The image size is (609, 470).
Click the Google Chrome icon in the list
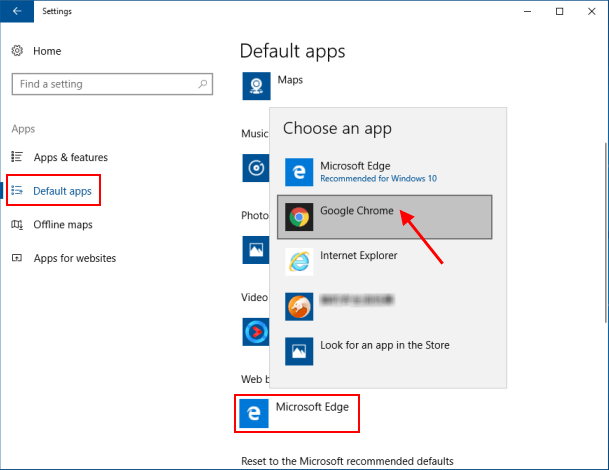(299, 217)
